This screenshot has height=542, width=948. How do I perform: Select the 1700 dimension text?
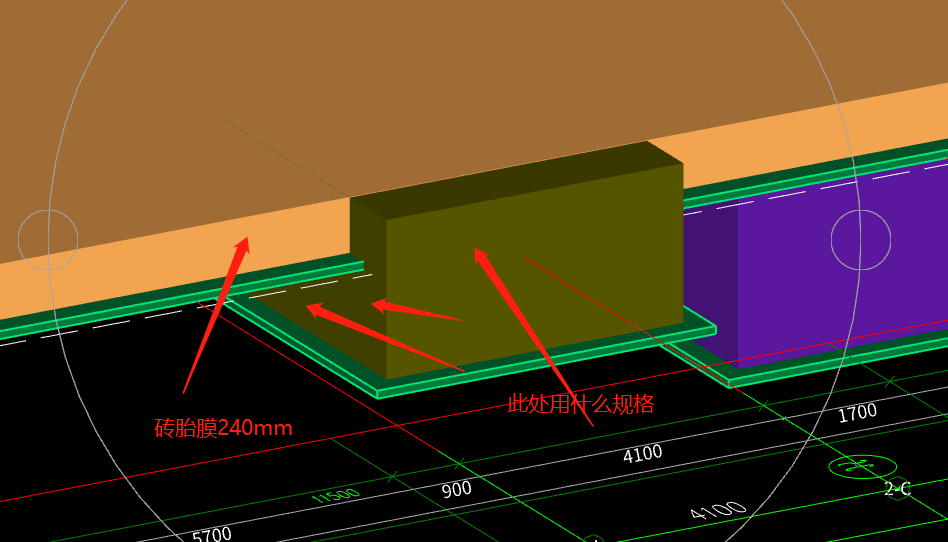(x=857, y=413)
